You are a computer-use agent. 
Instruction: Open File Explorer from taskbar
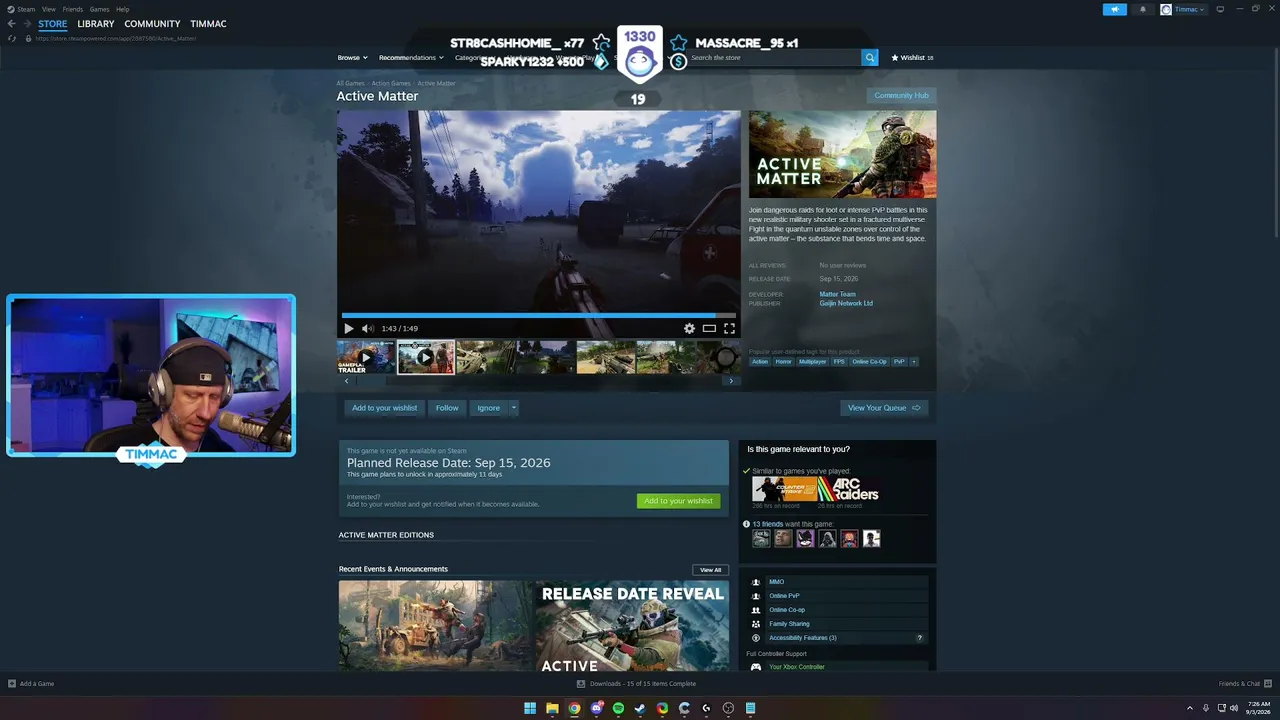click(552, 708)
